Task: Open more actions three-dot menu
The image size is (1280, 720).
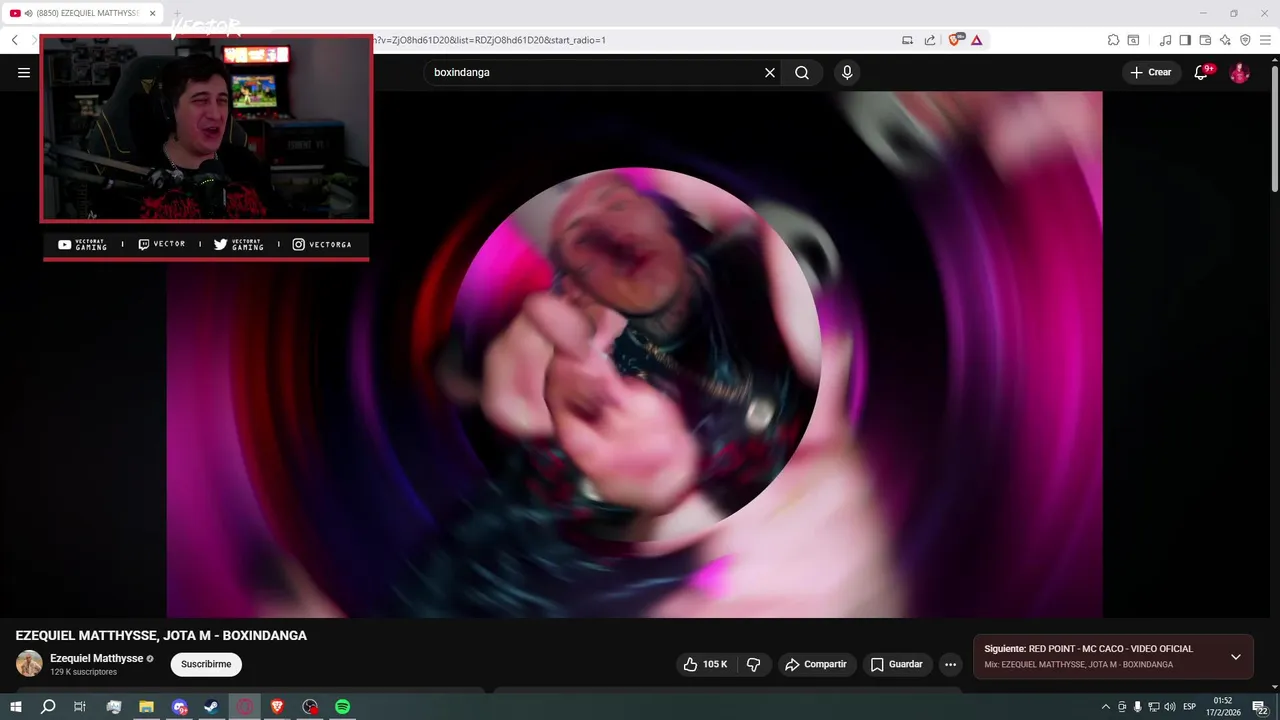Action: click(x=950, y=665)
